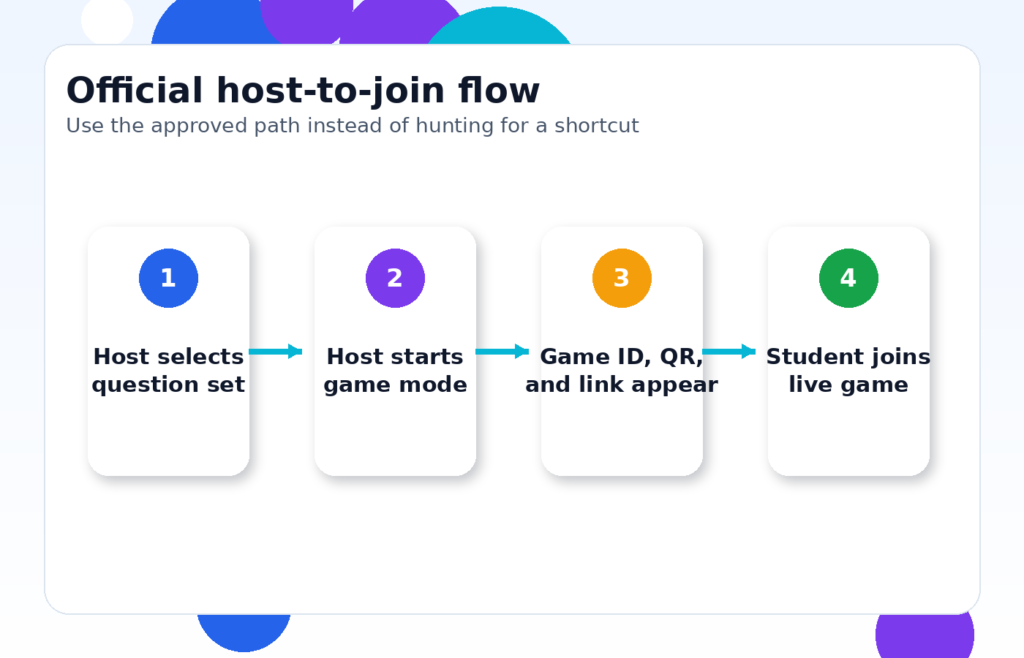1024x658 pixels.
Task: Click the green circle numbered 4
Action: tap(848, 278)
